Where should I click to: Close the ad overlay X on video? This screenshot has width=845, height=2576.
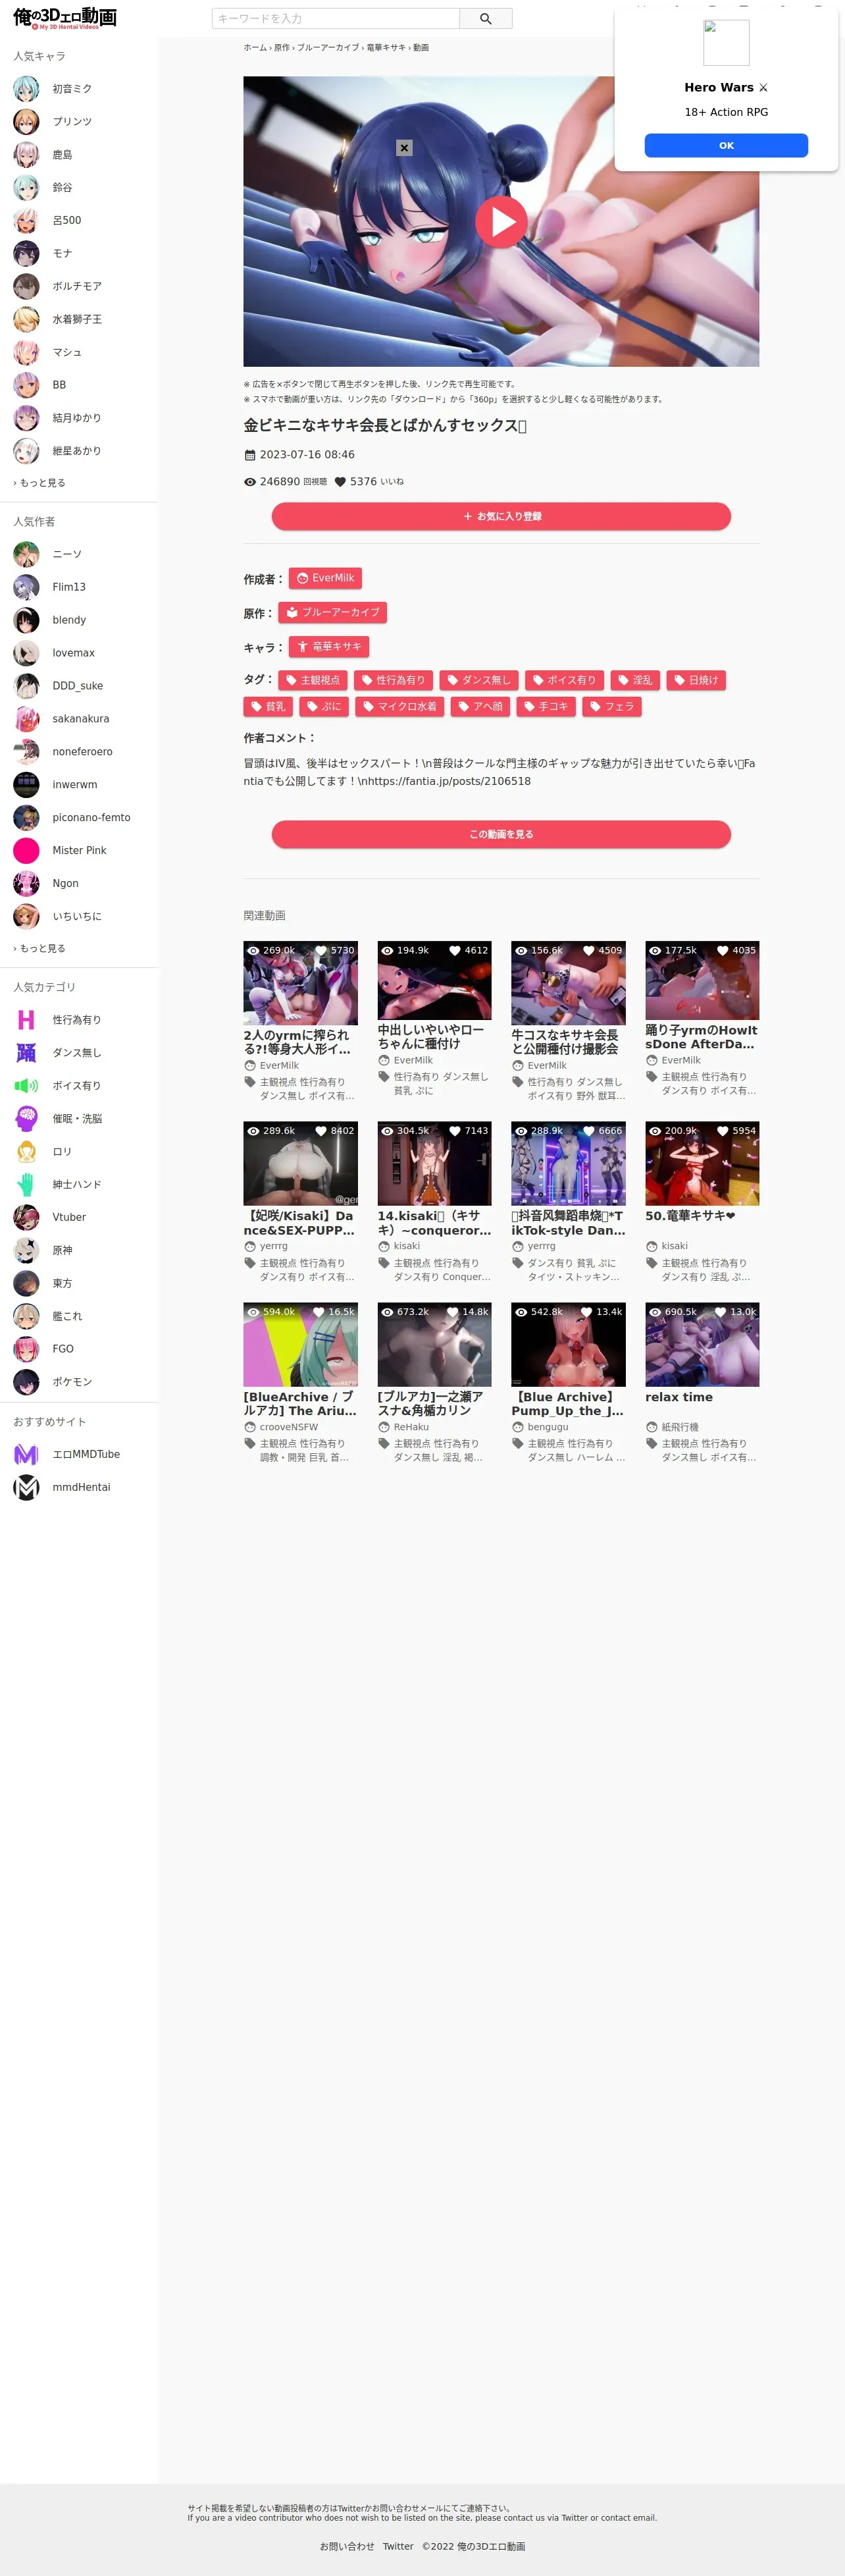pyautogui.click(x=404, y=148)
